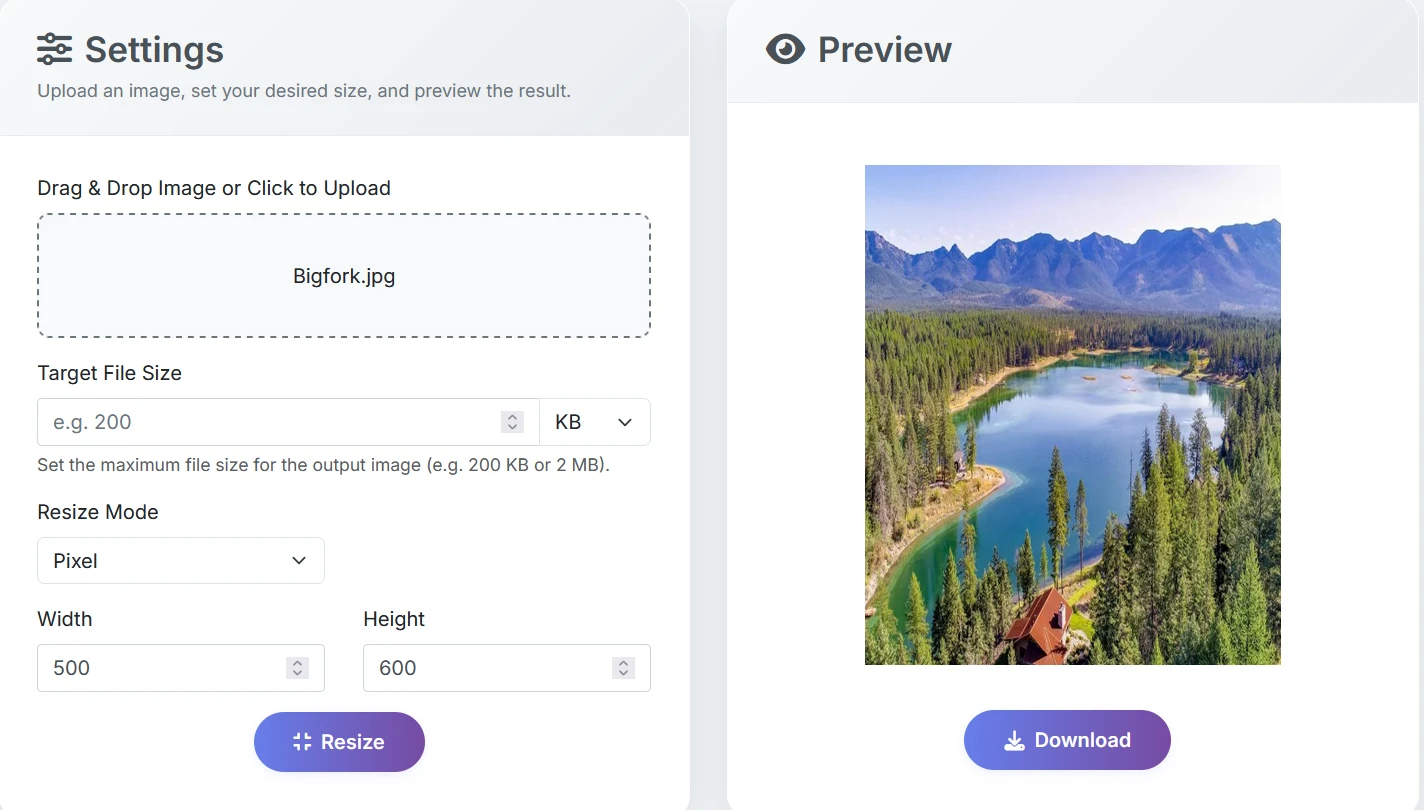
Task: Increase Target File Size with stepper up arrow
Action: click(x=512, y=417)
